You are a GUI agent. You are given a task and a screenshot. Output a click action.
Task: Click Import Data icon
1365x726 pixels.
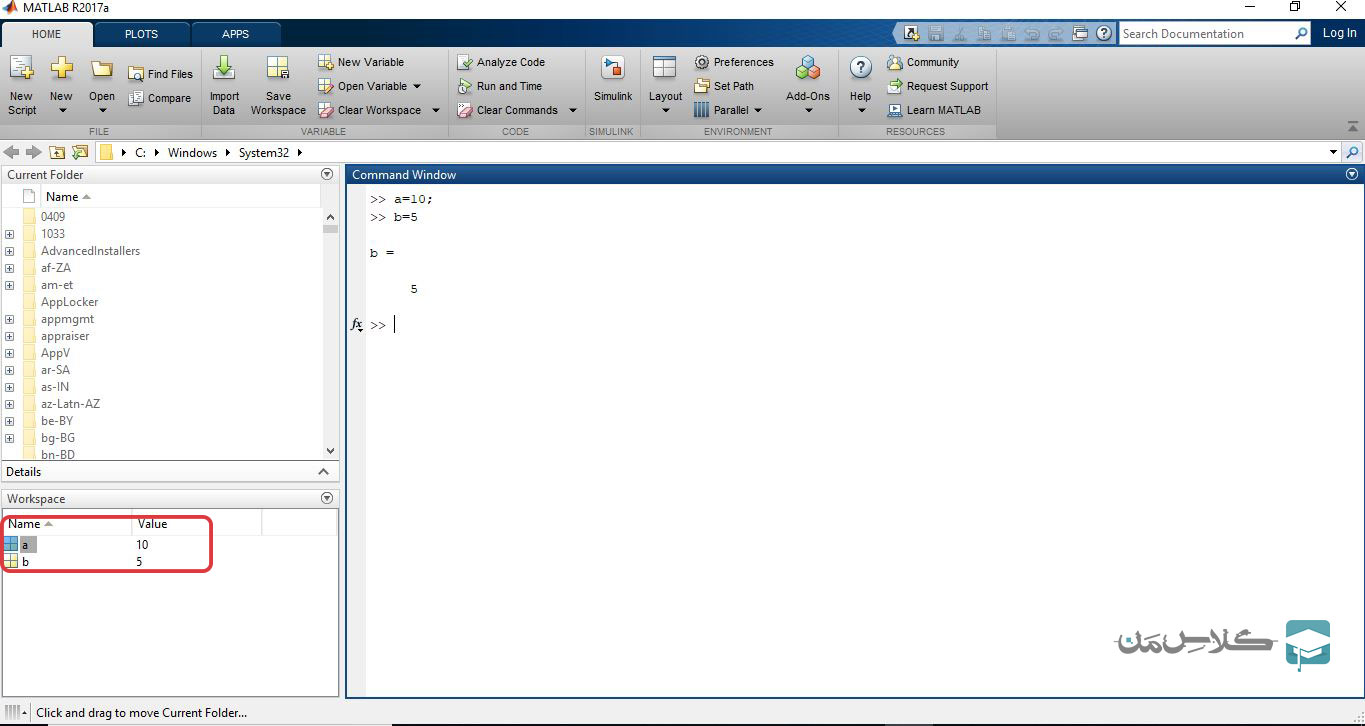(224, 68)
